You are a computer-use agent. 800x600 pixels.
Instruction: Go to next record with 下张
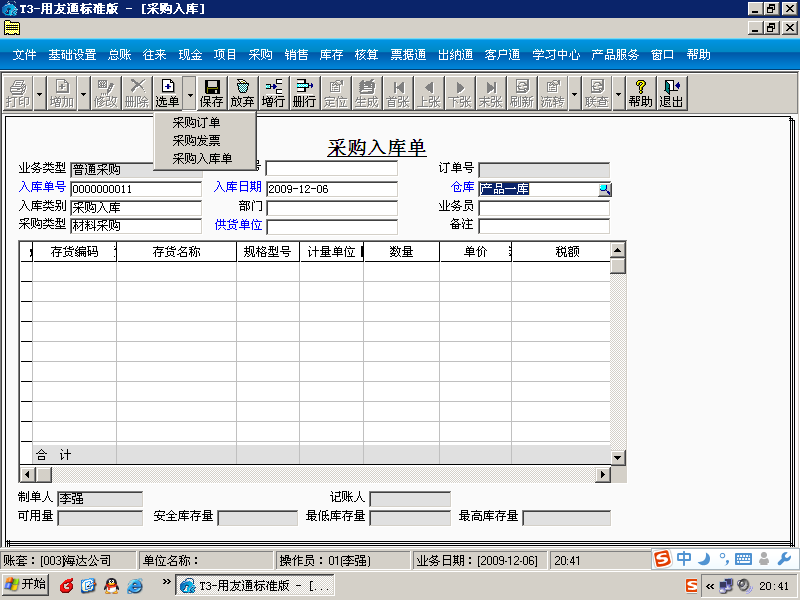point(459,93)
